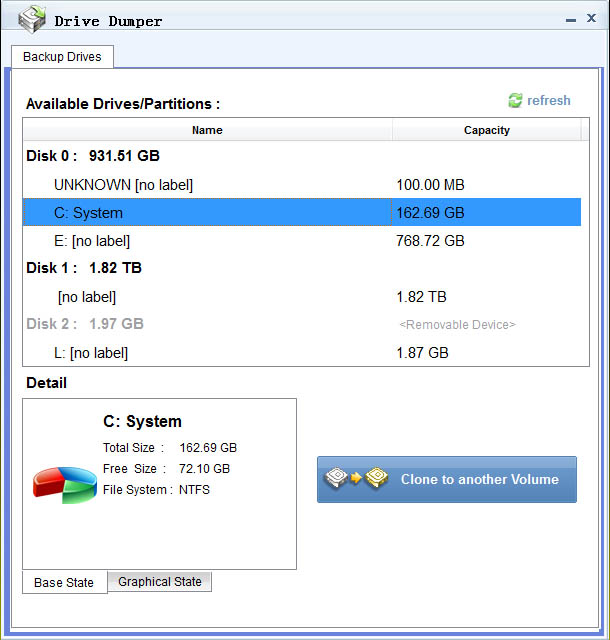Minimize the Drive Dumper window
The image size is (610, 640).
pos(570,19)
